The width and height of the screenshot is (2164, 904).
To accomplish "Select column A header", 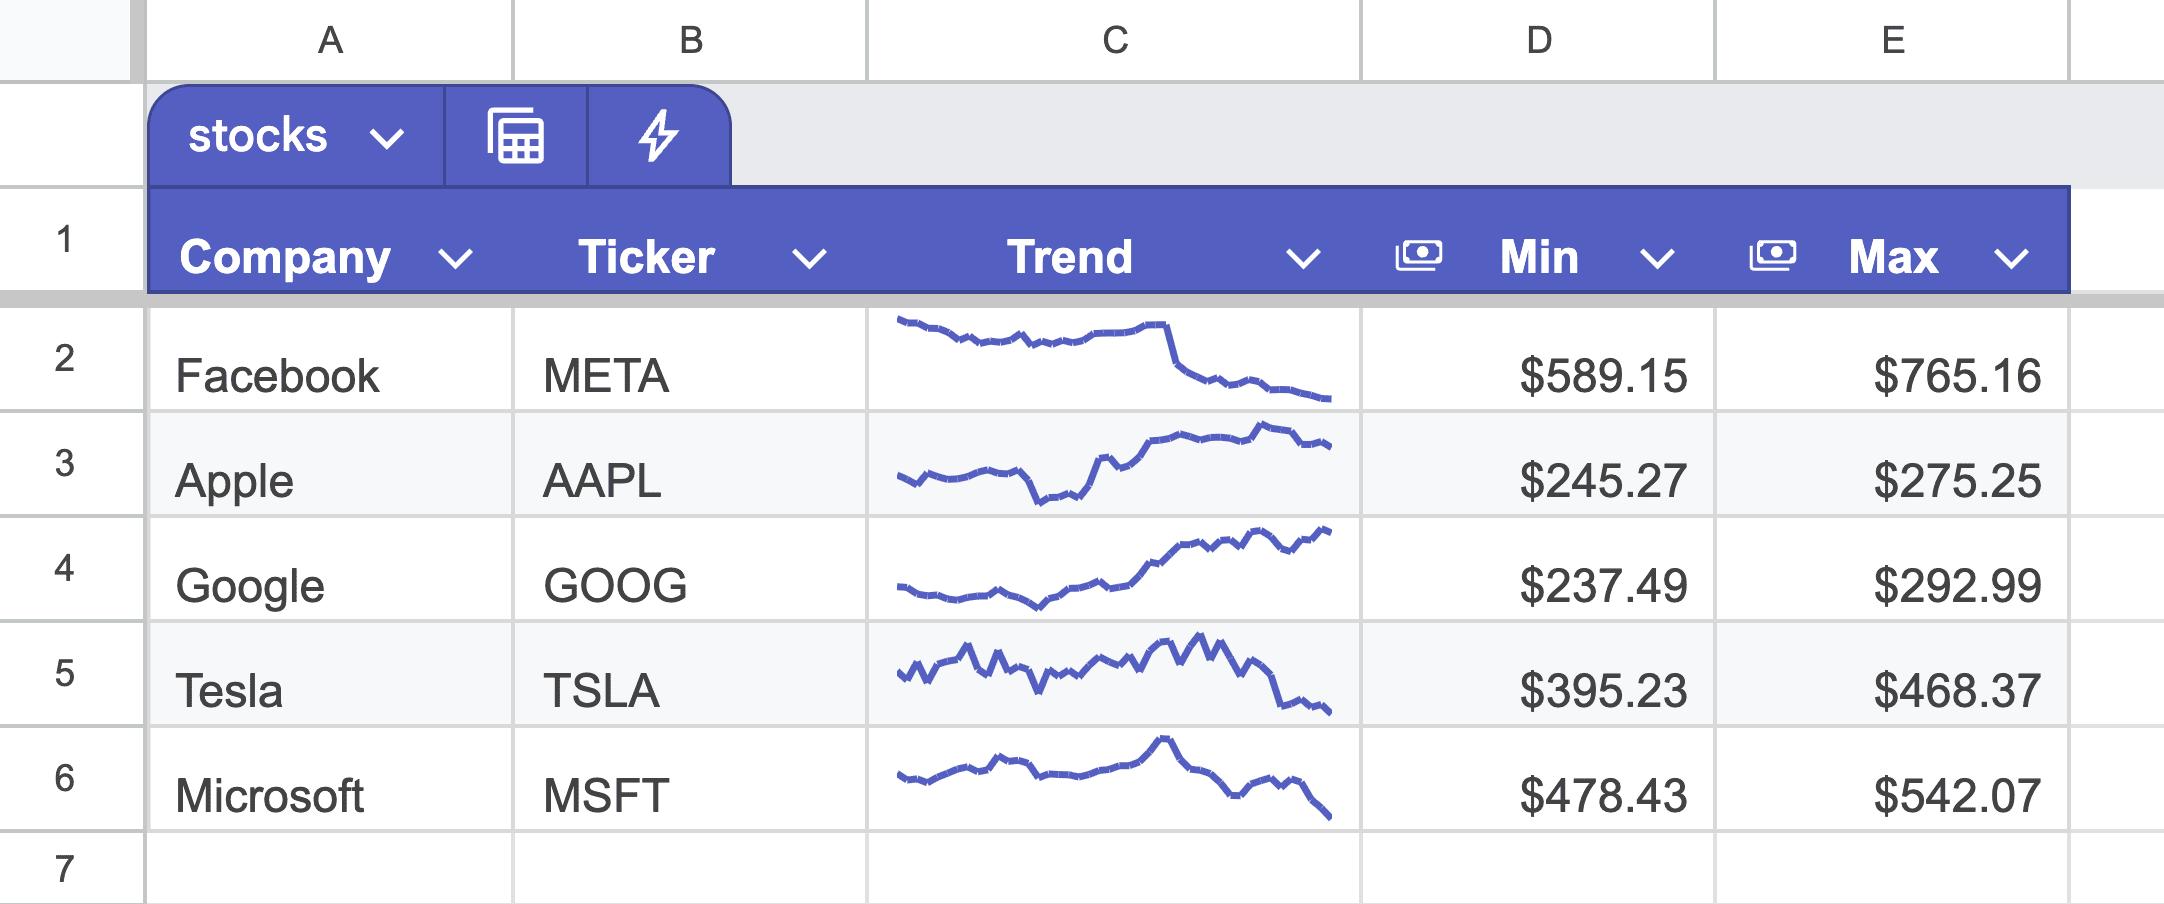I will (x=330, y=40).
